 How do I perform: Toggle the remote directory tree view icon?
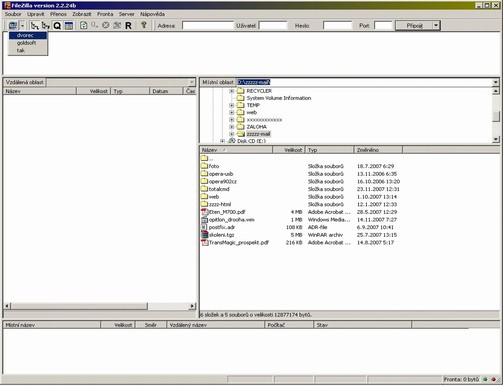pos(46,25)
